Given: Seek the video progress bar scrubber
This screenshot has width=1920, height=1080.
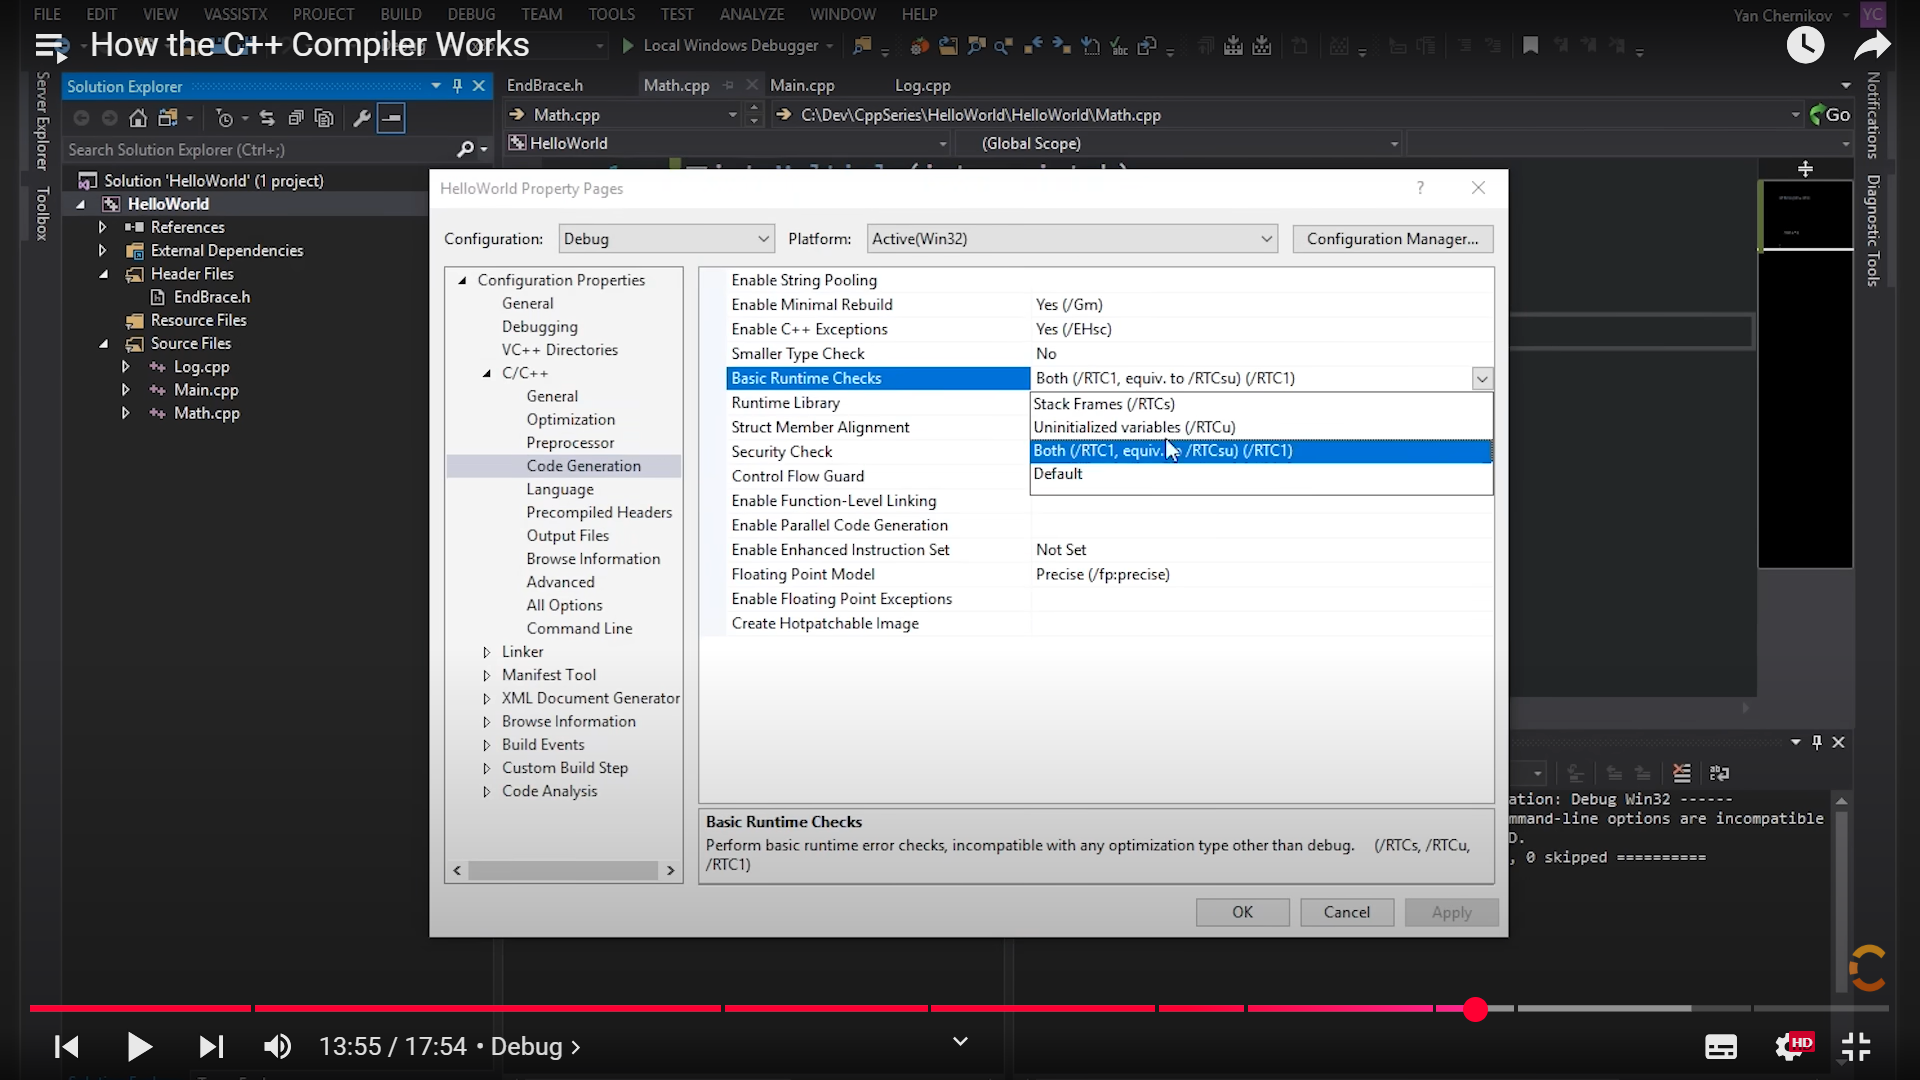Looking at the screenshot, I should 1475,1009.
